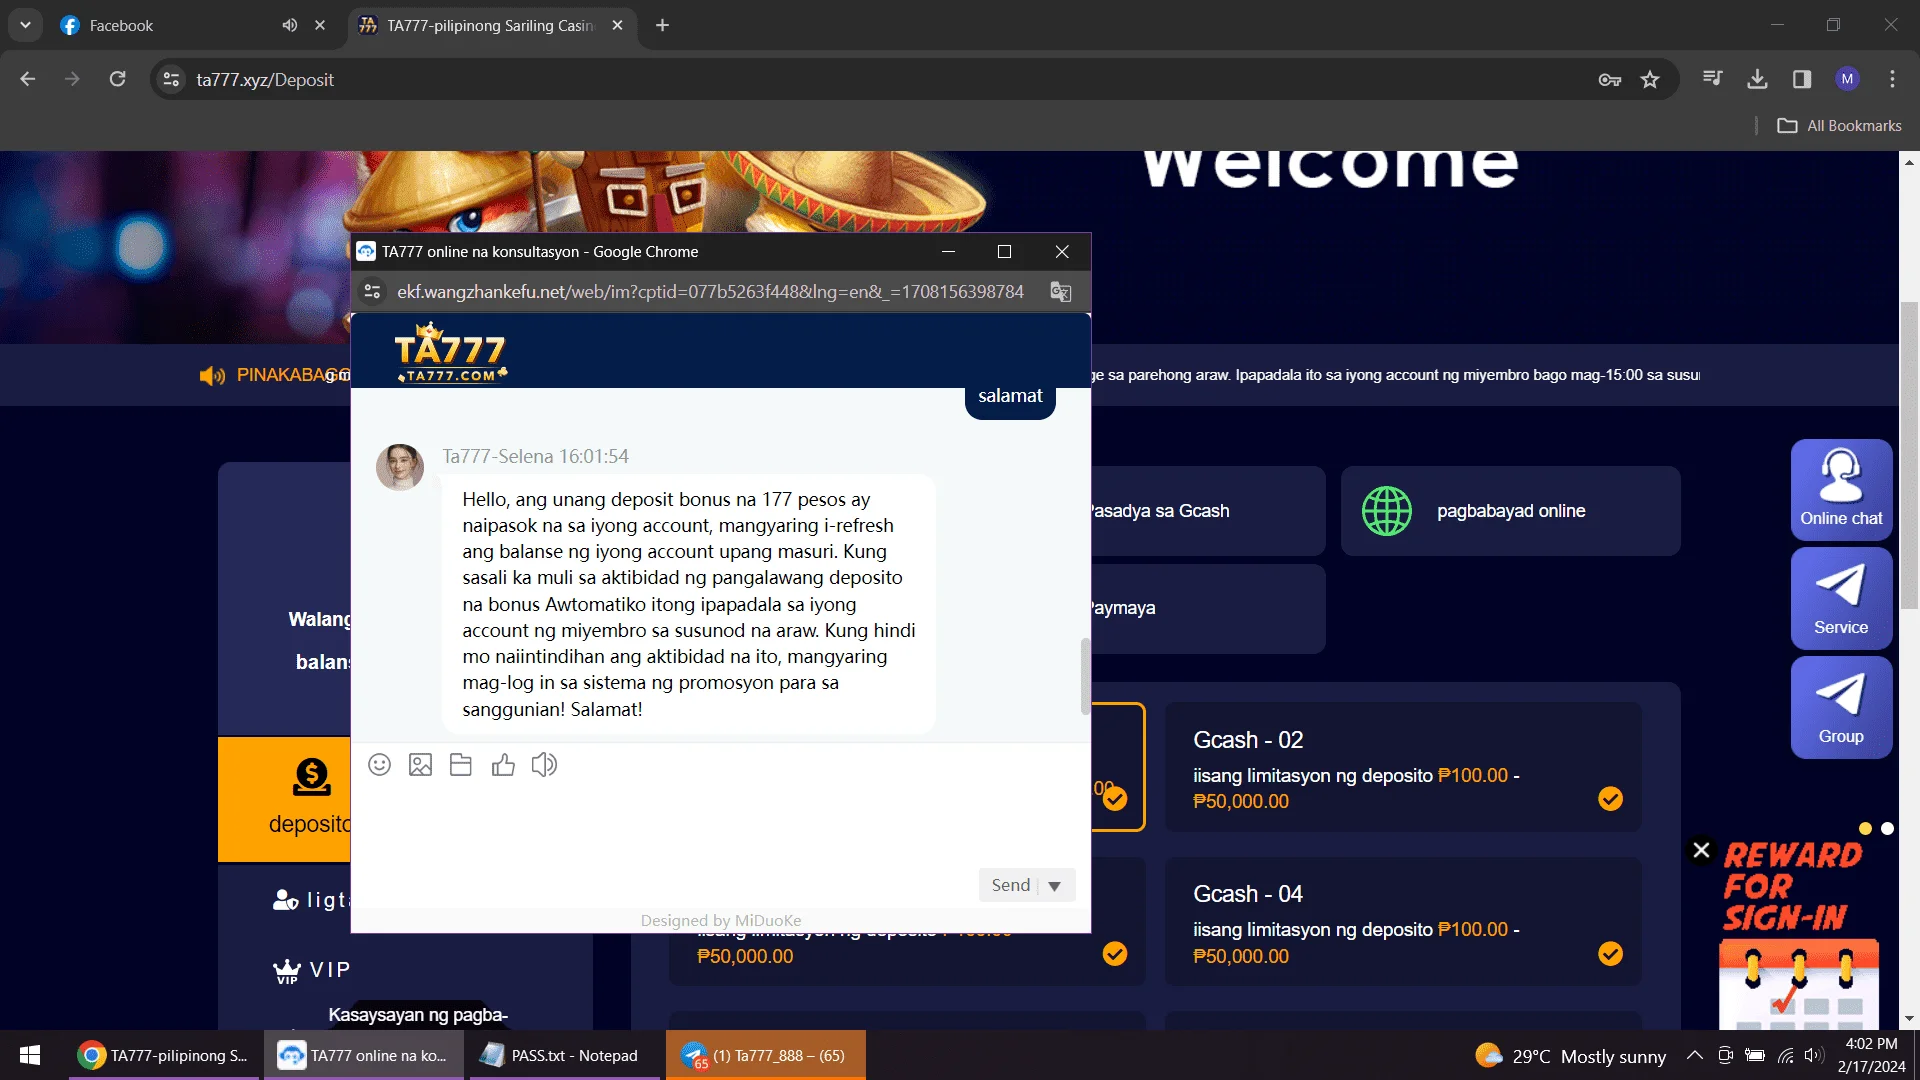1920x1080 pixels.
Task: Open Telegram Ta777_888 on taskbar
Action: pos(765,1056)
